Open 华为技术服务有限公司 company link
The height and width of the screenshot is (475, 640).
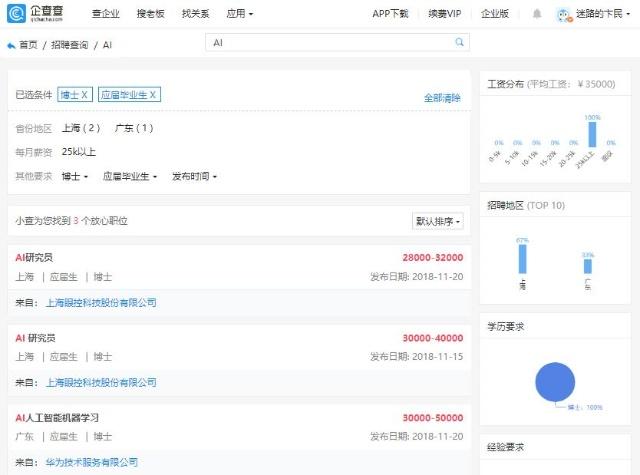[91, 462]
